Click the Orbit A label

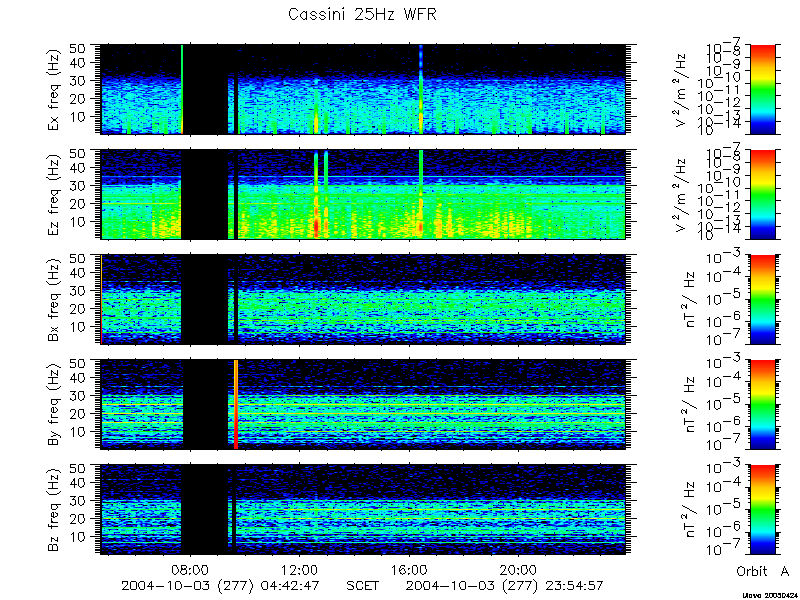[762, 571]
